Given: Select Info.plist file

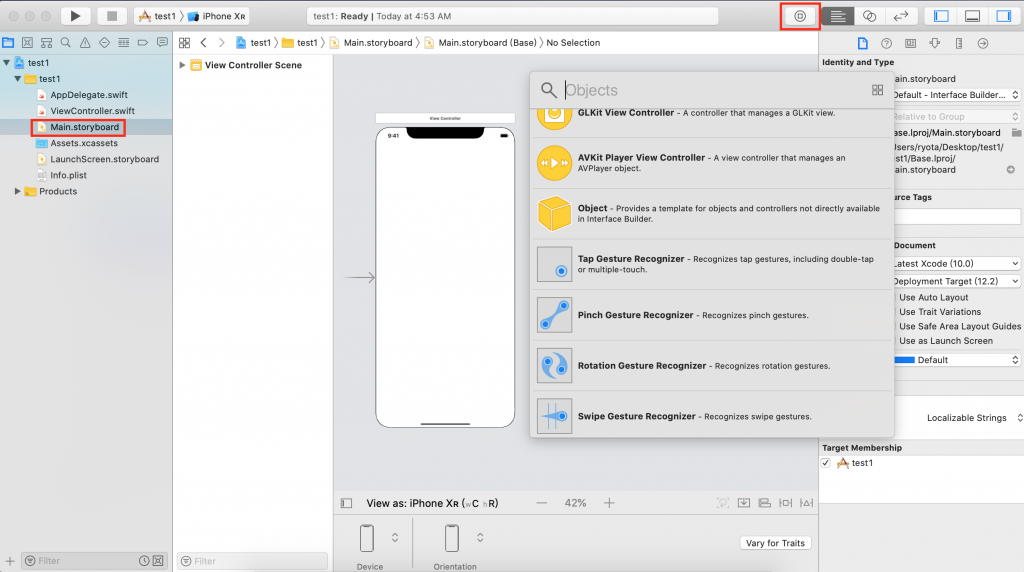Looking at the screenshot, I should [69, 175].
